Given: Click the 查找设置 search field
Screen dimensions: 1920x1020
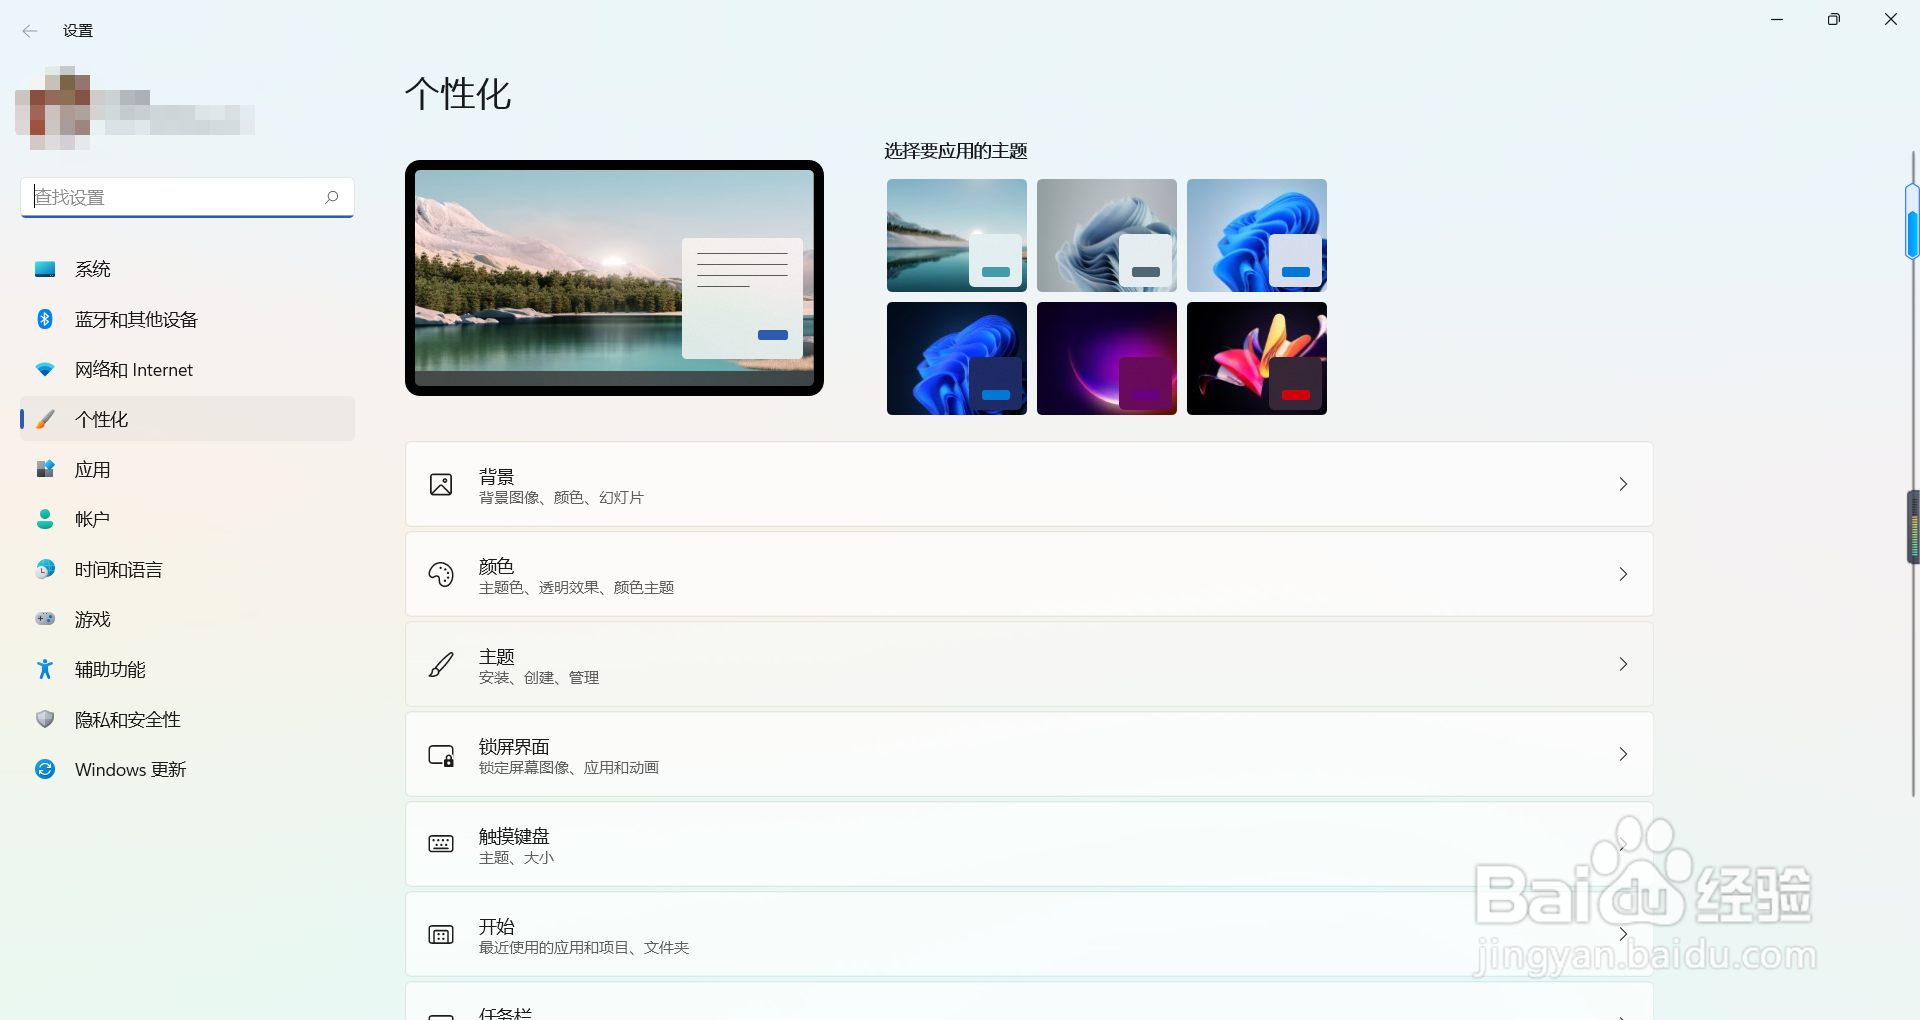Looking at the screenshot, I should (187, 197).
